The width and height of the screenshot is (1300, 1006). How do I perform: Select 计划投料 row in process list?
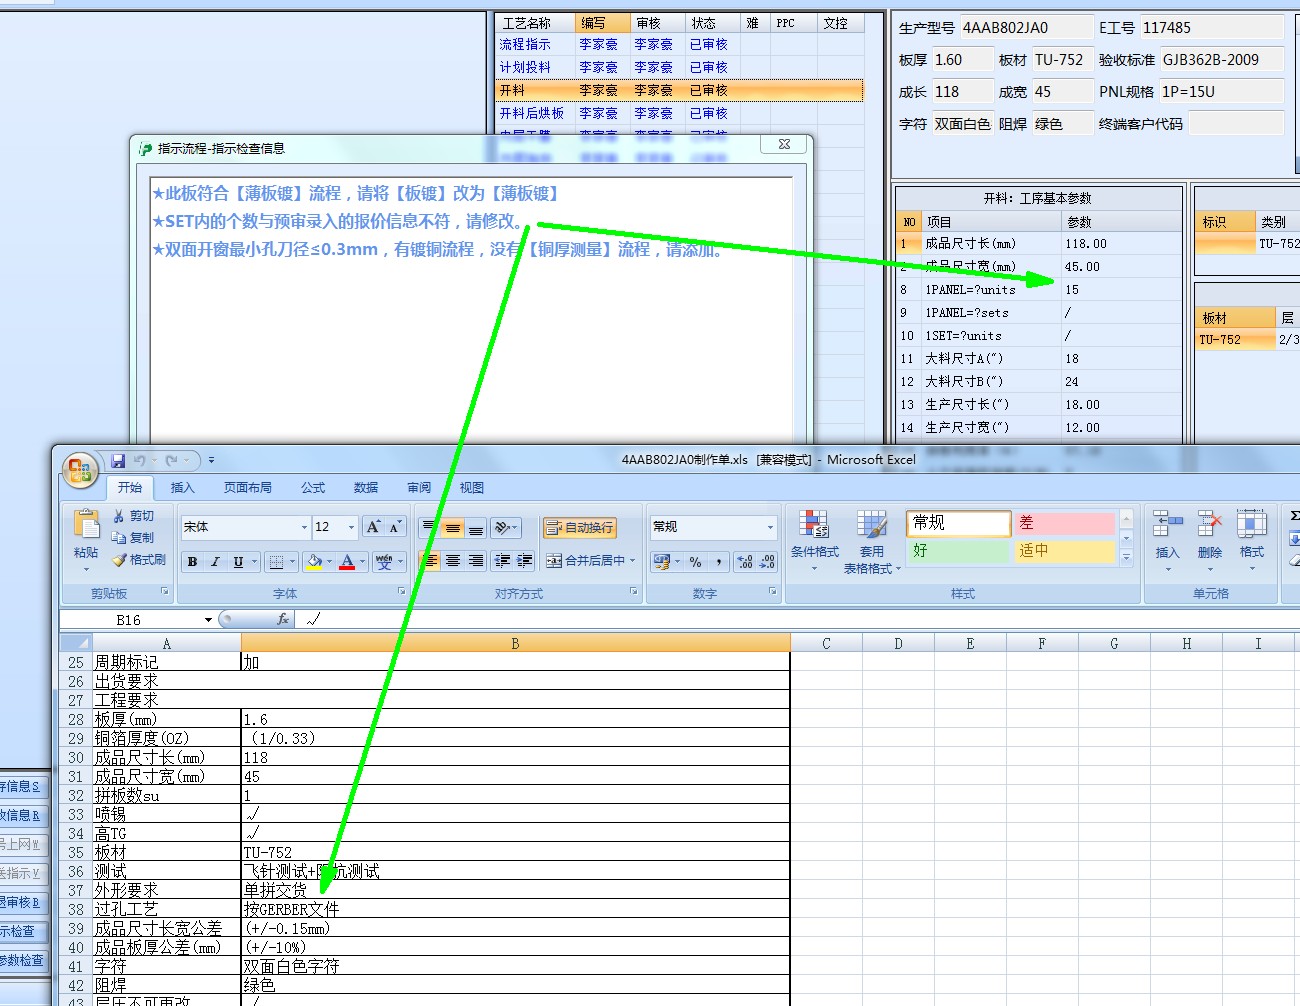679,67
